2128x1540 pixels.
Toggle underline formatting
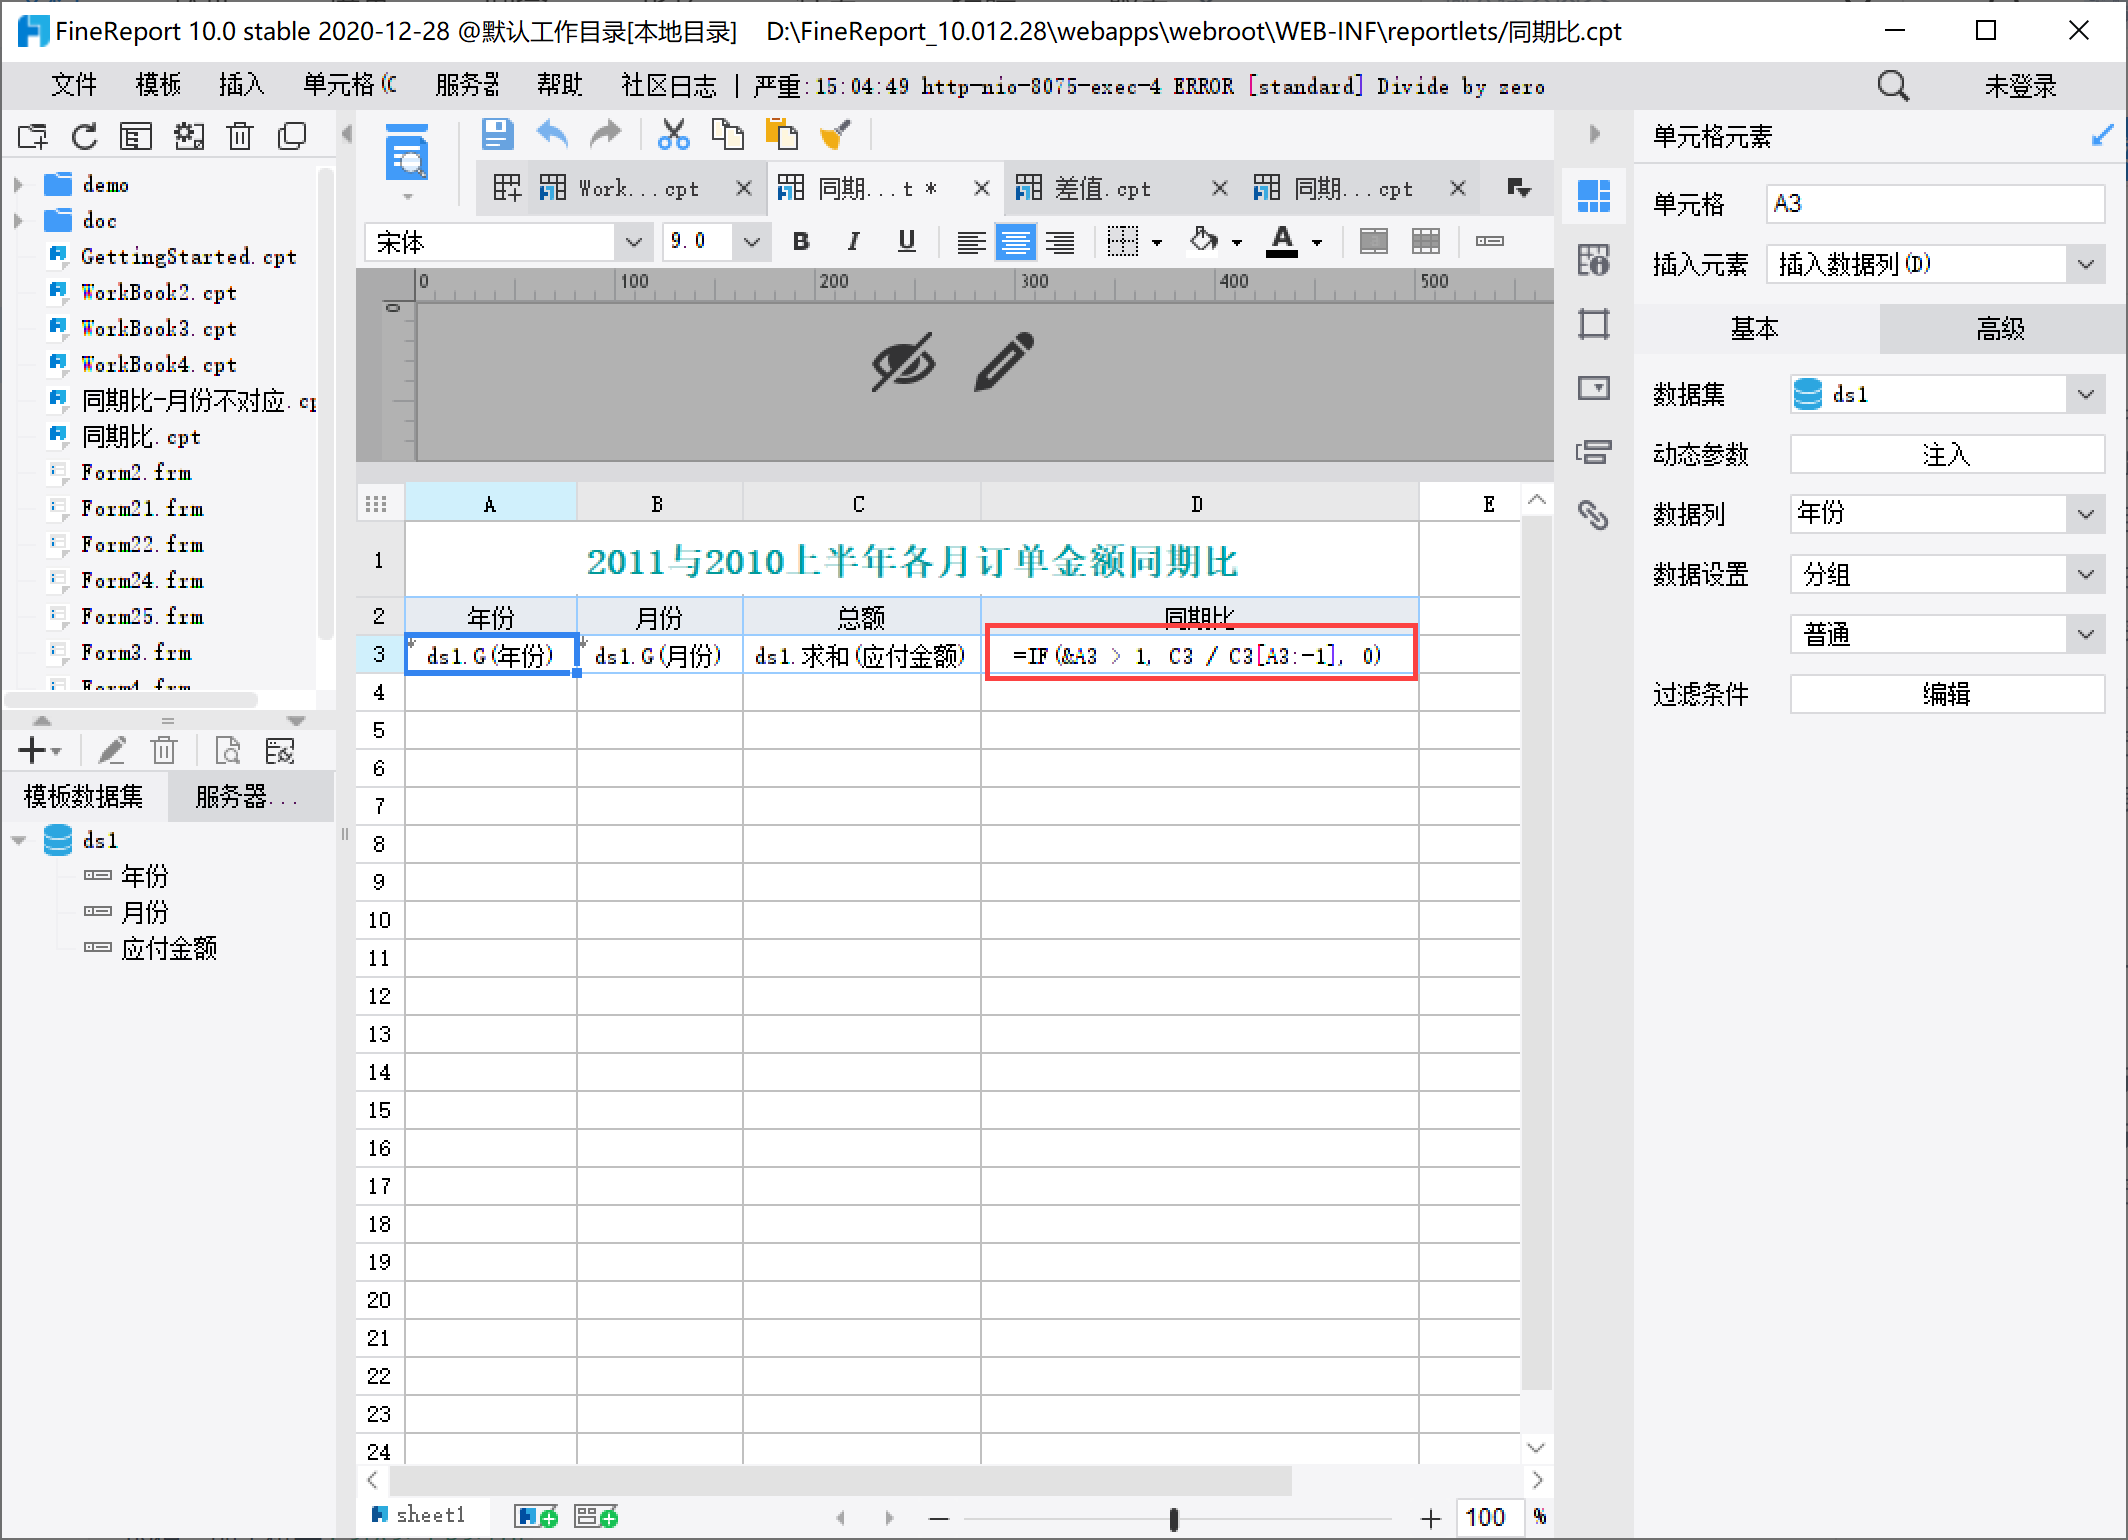906,241
